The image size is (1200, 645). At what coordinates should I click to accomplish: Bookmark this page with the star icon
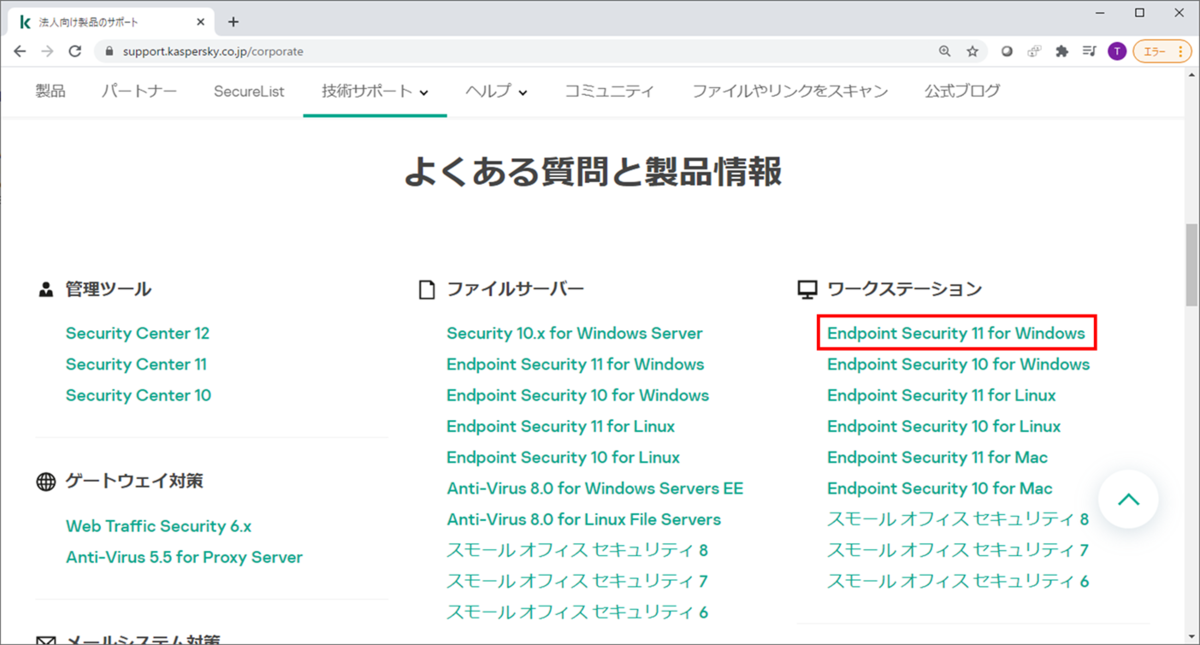tap(972, 51)
